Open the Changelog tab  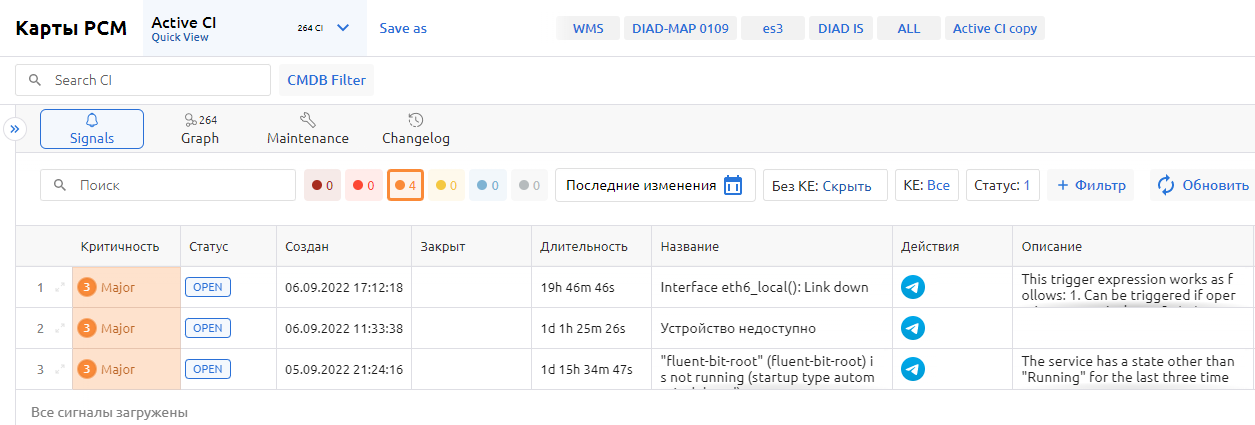416,129
